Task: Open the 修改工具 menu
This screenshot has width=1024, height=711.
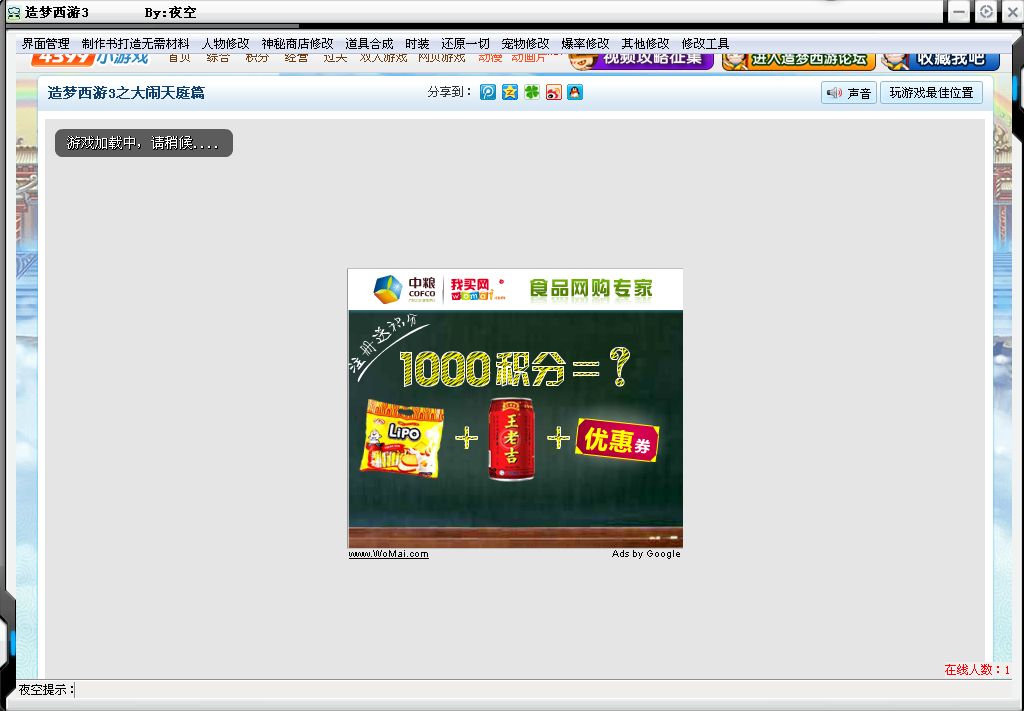Action: point(705,44)
